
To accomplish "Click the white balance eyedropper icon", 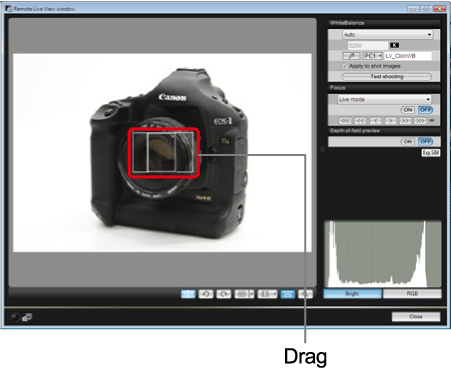I will (351, 56).
